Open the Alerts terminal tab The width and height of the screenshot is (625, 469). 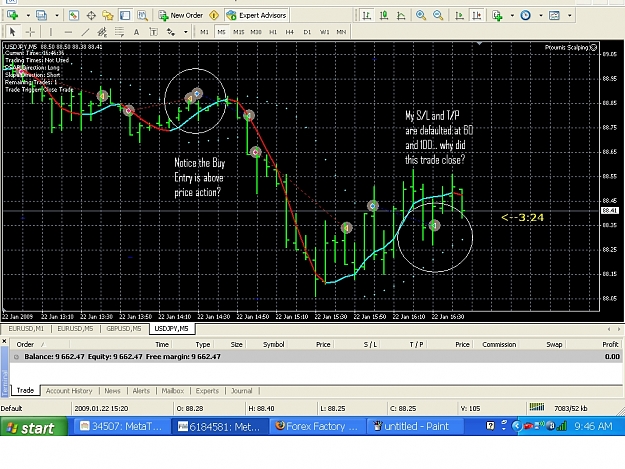(141, 391)
